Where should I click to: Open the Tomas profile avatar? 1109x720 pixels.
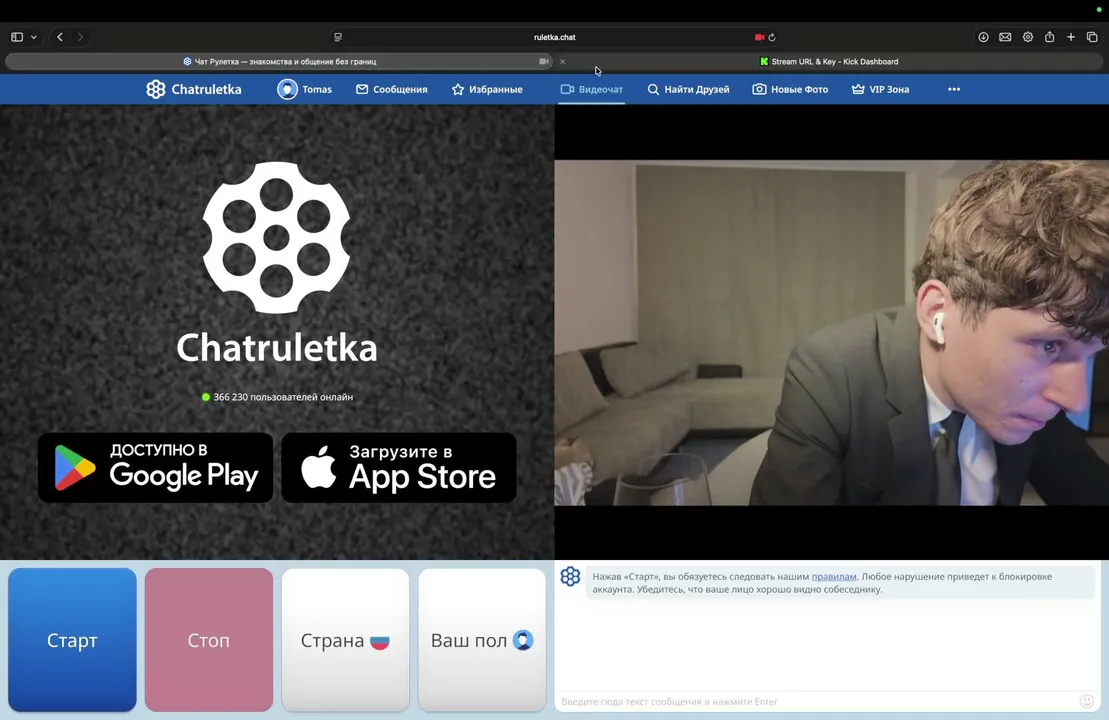tap(287, 89)
